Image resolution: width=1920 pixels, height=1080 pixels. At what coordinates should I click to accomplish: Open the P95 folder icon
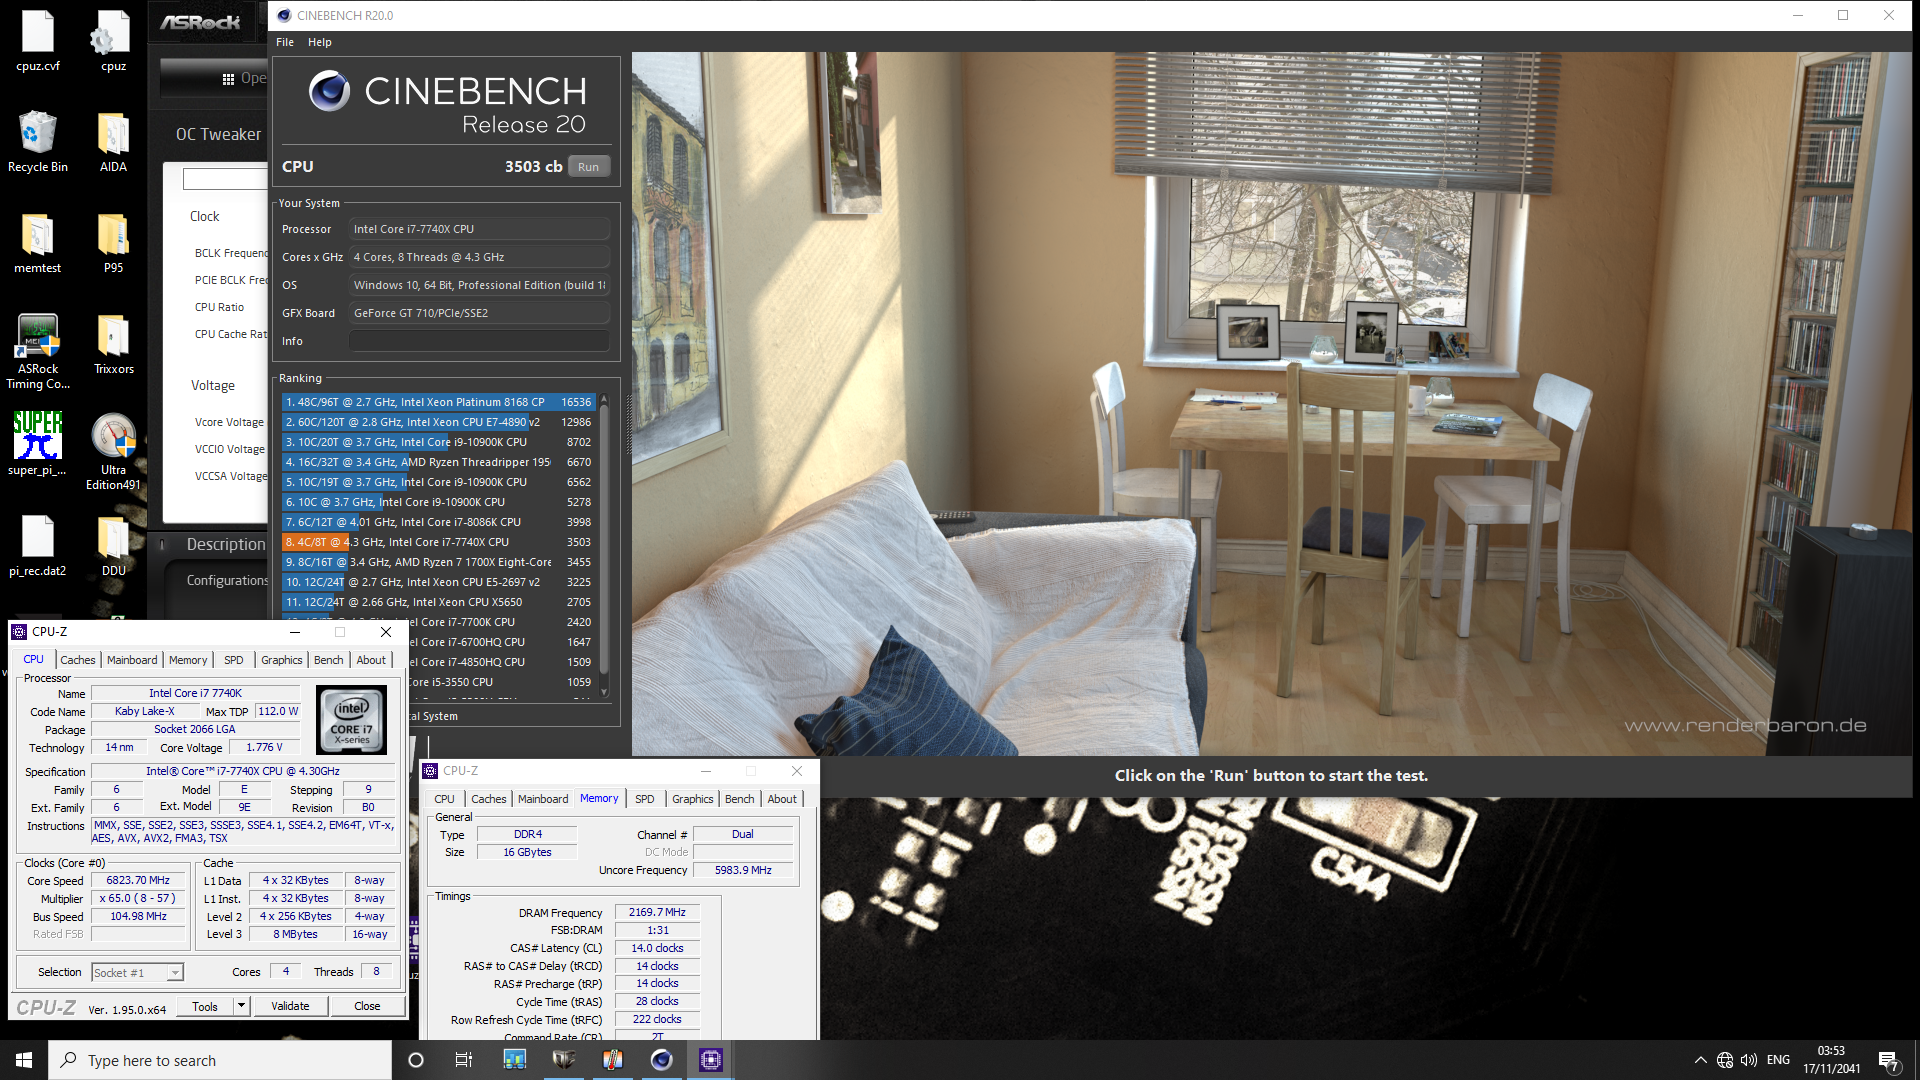(x=113, y=242)
